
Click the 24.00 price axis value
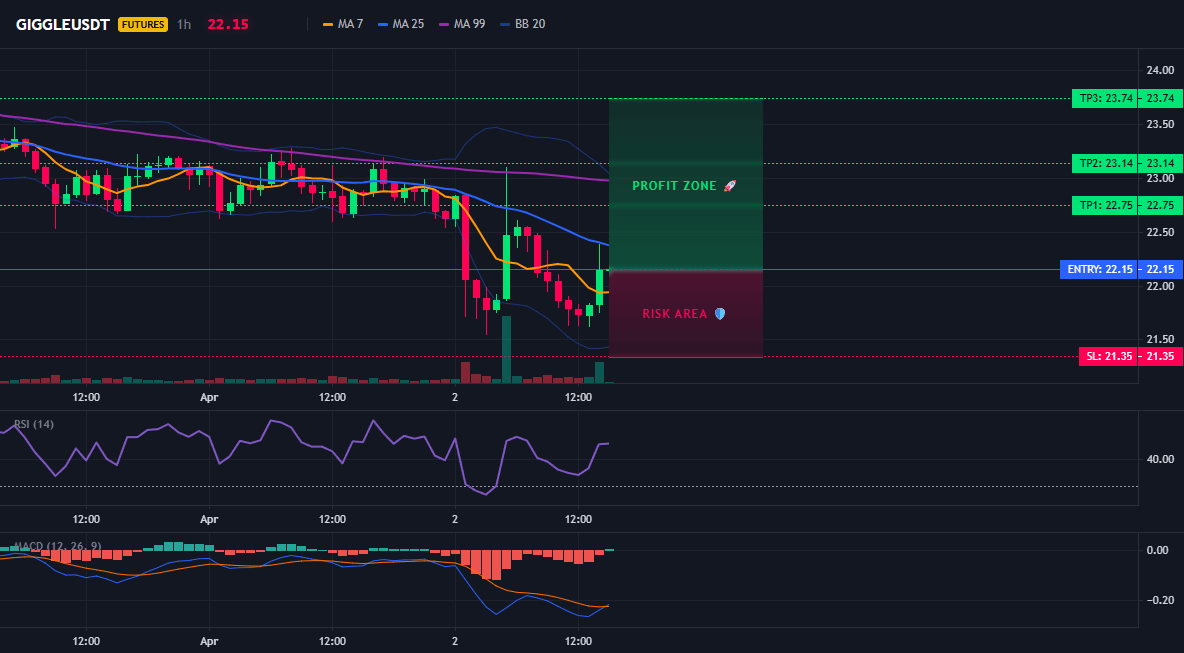pyautogui.click(x=1160, y=71)
